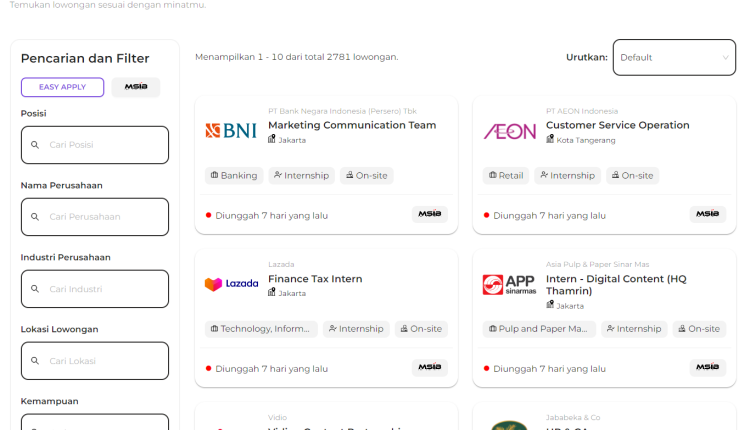
Task: Open Finance Tax Intern job listing
Action: (x=315, y=279)
